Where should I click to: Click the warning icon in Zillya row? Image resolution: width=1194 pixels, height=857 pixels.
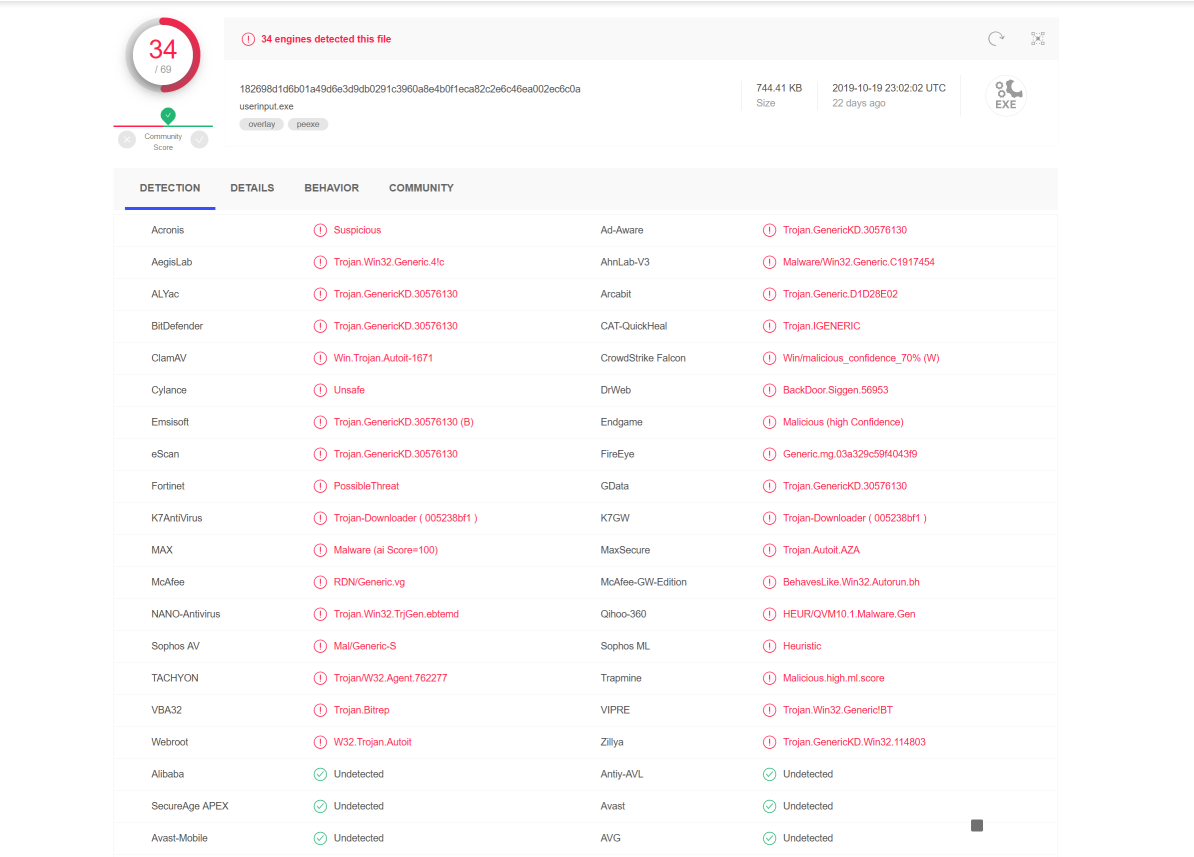(769, 742)
